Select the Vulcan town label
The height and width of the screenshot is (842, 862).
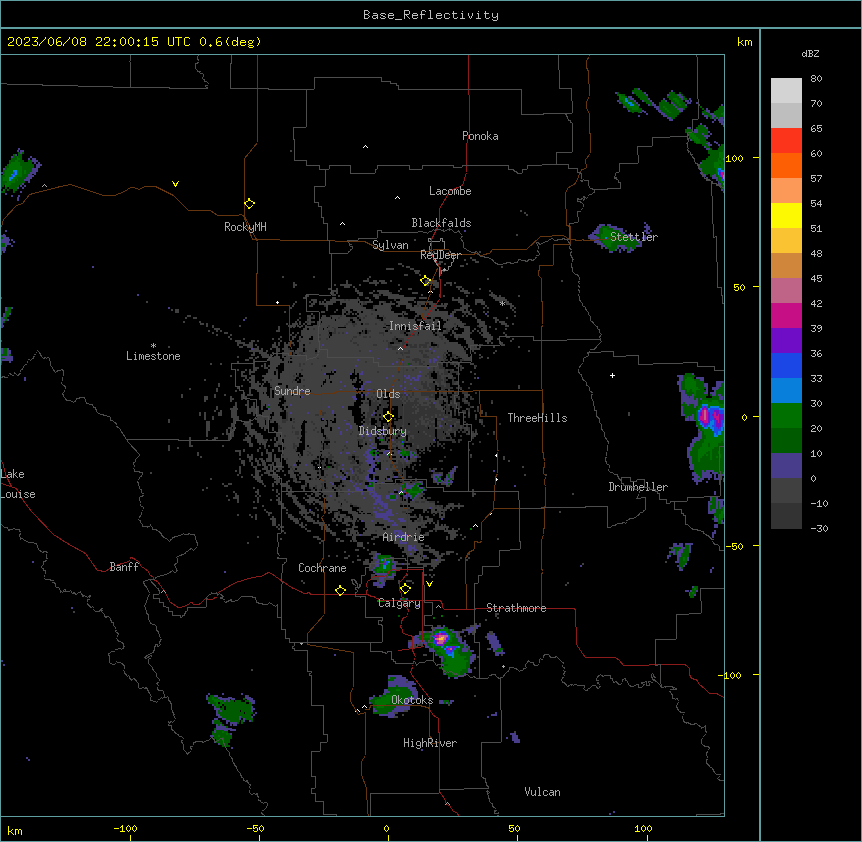click(542, 792)
